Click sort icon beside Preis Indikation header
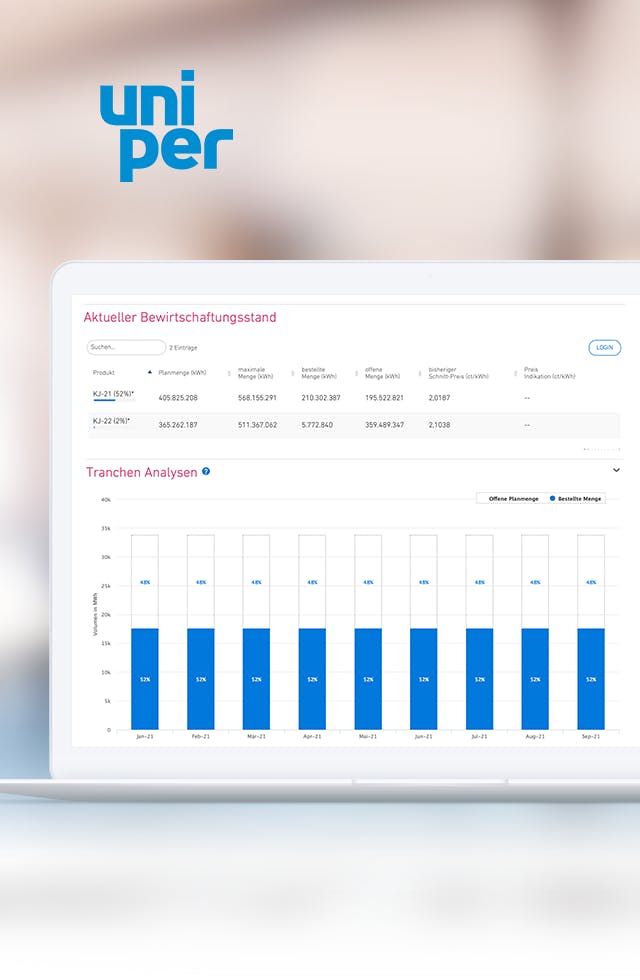This screenshot has height=980, width=640. (x=515, y=373)
